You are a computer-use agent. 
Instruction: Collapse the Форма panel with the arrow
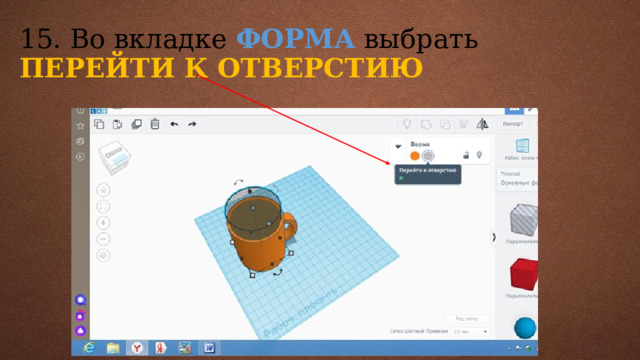(x=398, y=146)
